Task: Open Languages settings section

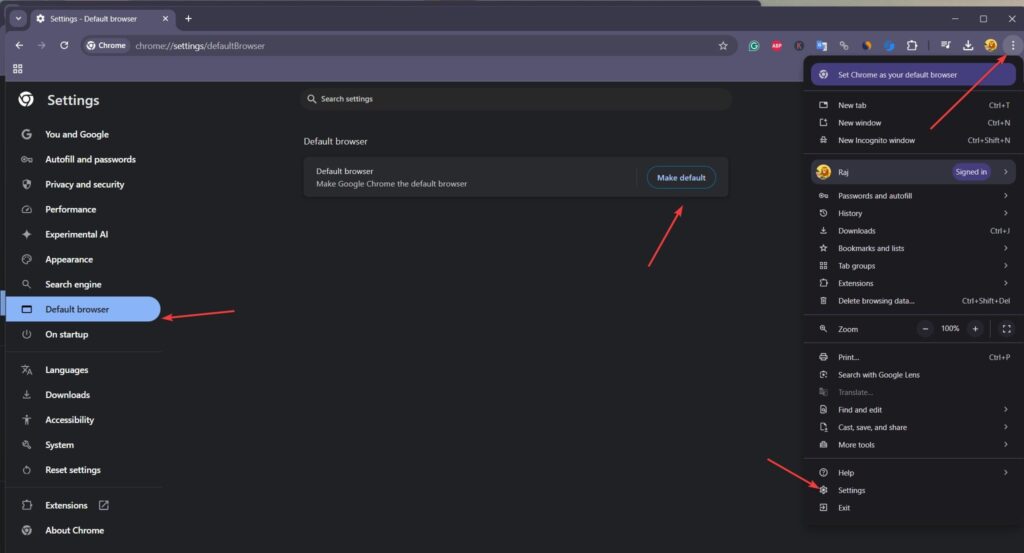Action: [x=67, y=370]
